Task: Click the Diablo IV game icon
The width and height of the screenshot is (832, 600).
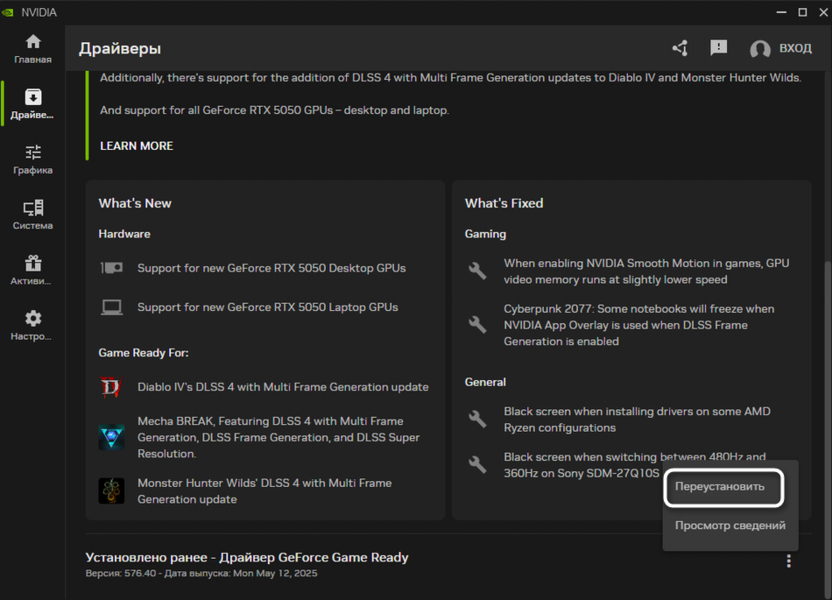Action: 111,387
